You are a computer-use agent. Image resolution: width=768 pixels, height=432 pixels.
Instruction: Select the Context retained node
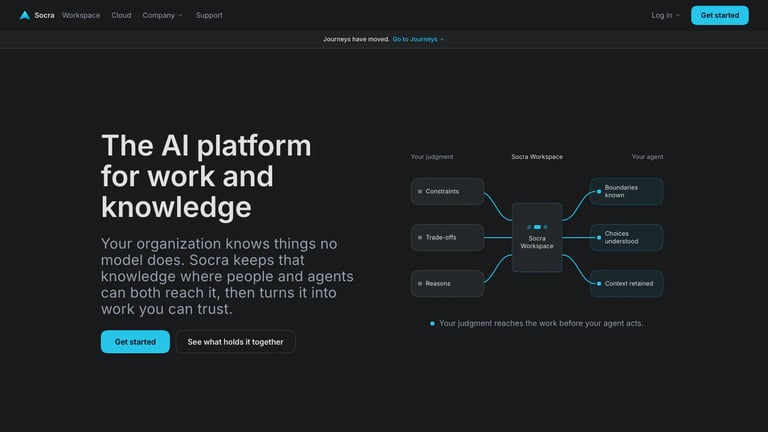click(626, 284)
